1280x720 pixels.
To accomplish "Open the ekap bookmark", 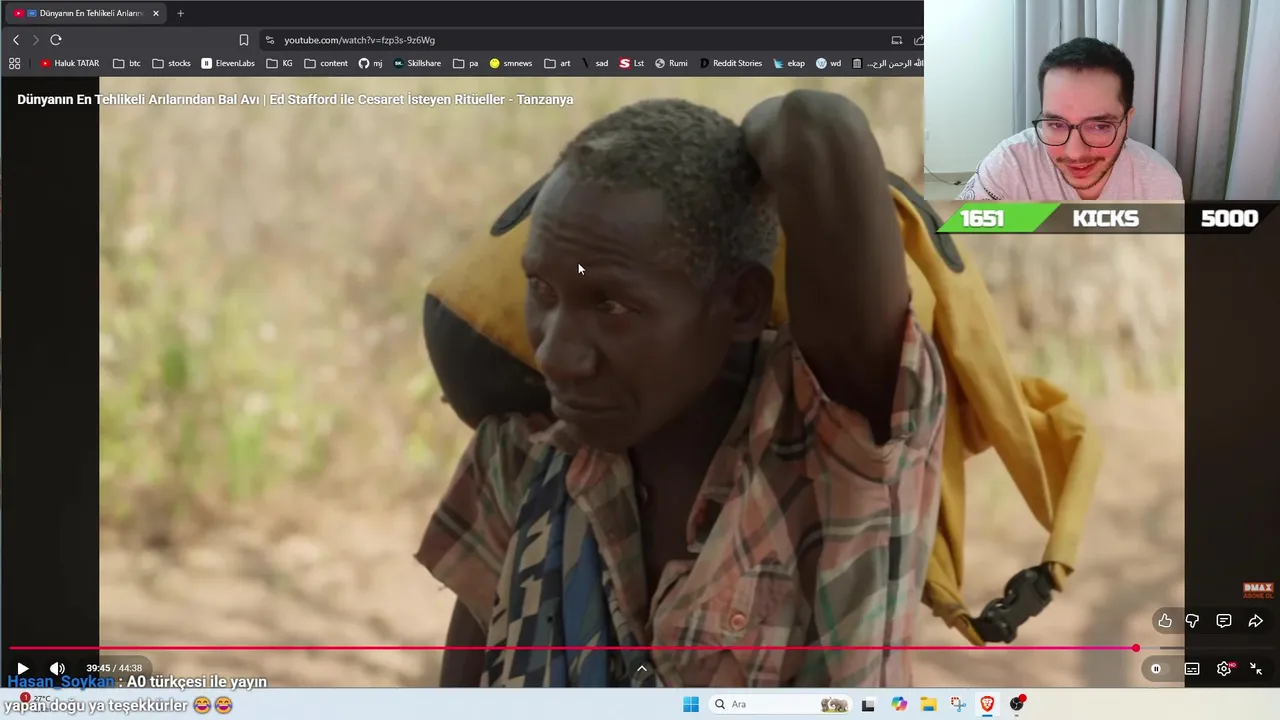I will point(788,63).
